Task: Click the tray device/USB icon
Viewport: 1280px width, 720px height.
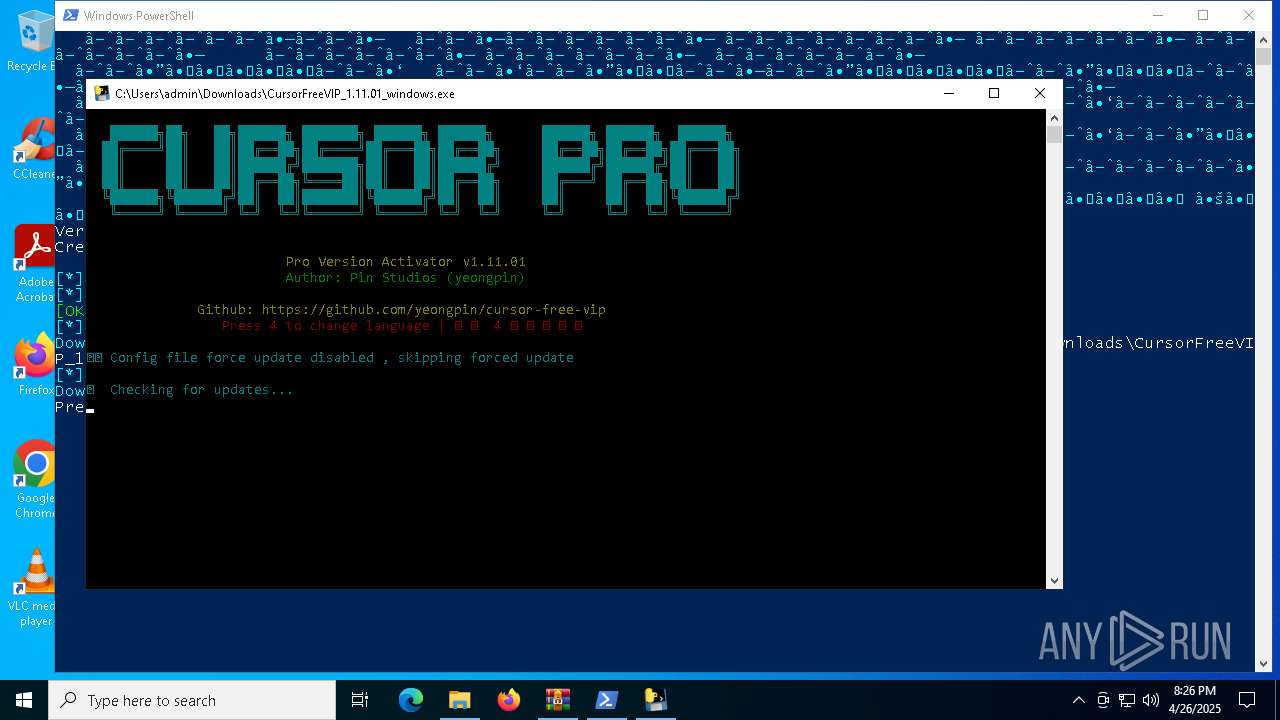Action: tap(1103, 700)
